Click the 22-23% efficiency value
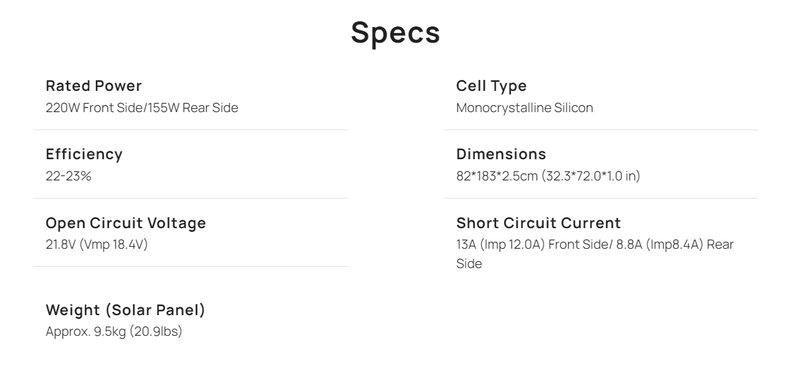Viewport: 800px width, 368px height. pos(68,176)
